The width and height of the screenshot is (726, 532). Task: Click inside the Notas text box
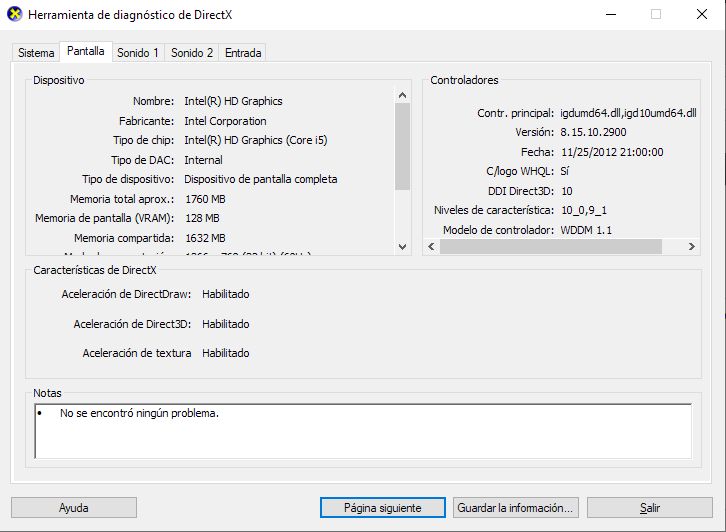pos(363,431)
